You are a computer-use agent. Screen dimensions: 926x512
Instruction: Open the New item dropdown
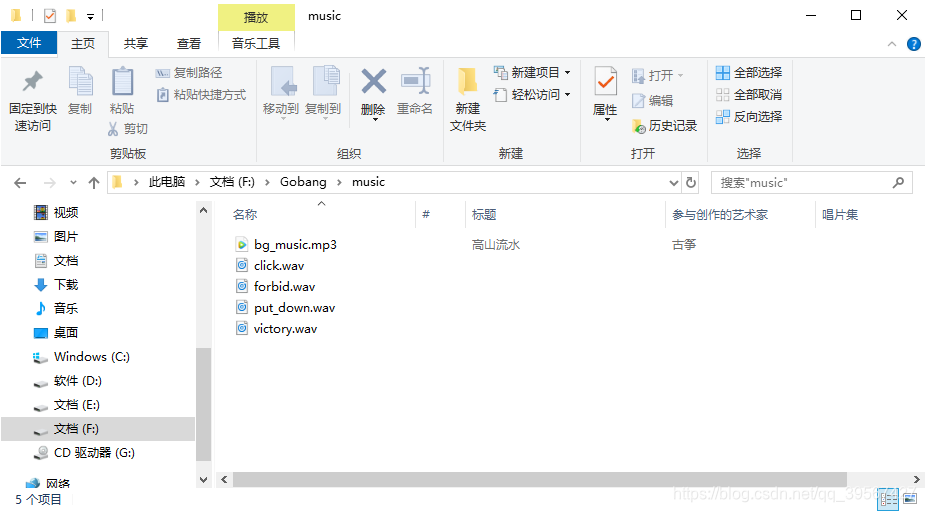[532, 73]
